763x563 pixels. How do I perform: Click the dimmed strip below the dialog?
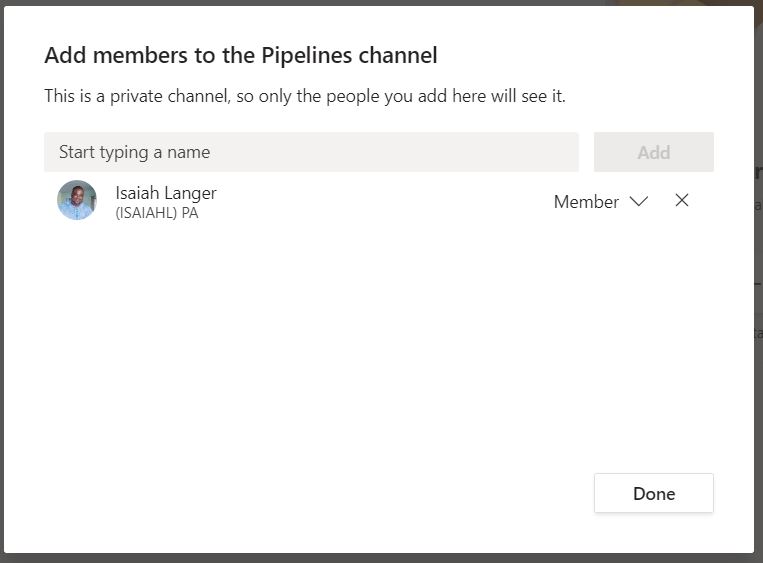click(x=380, y=558)
